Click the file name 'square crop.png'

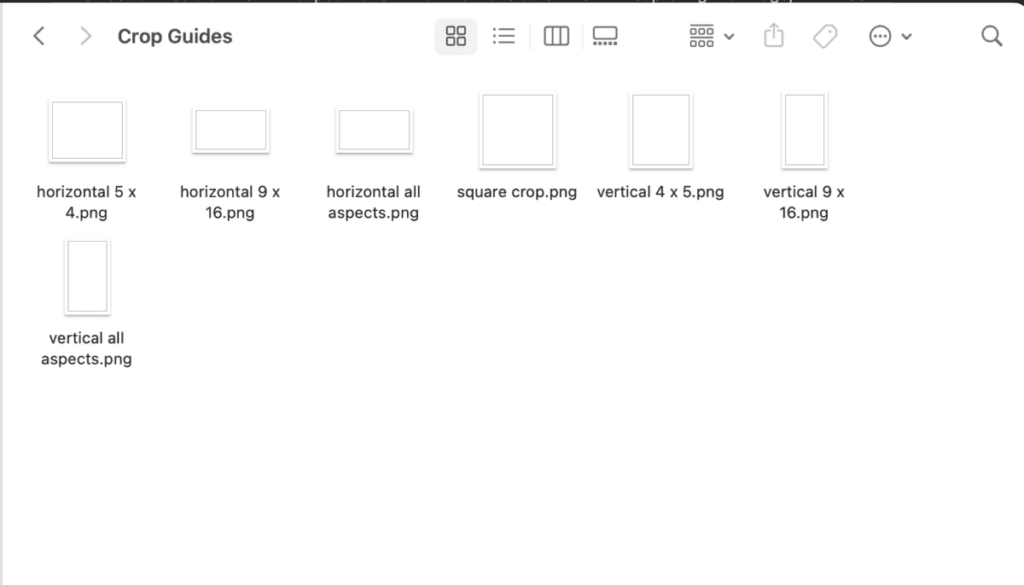(x=517, y=192)
